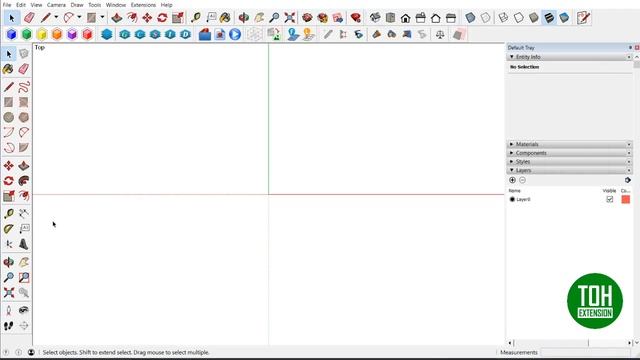The width and height of the screenshot is (640, 360).
Task: Click the Layer0 color swatch
Action: pyautogui.click(x=625, y=199)
